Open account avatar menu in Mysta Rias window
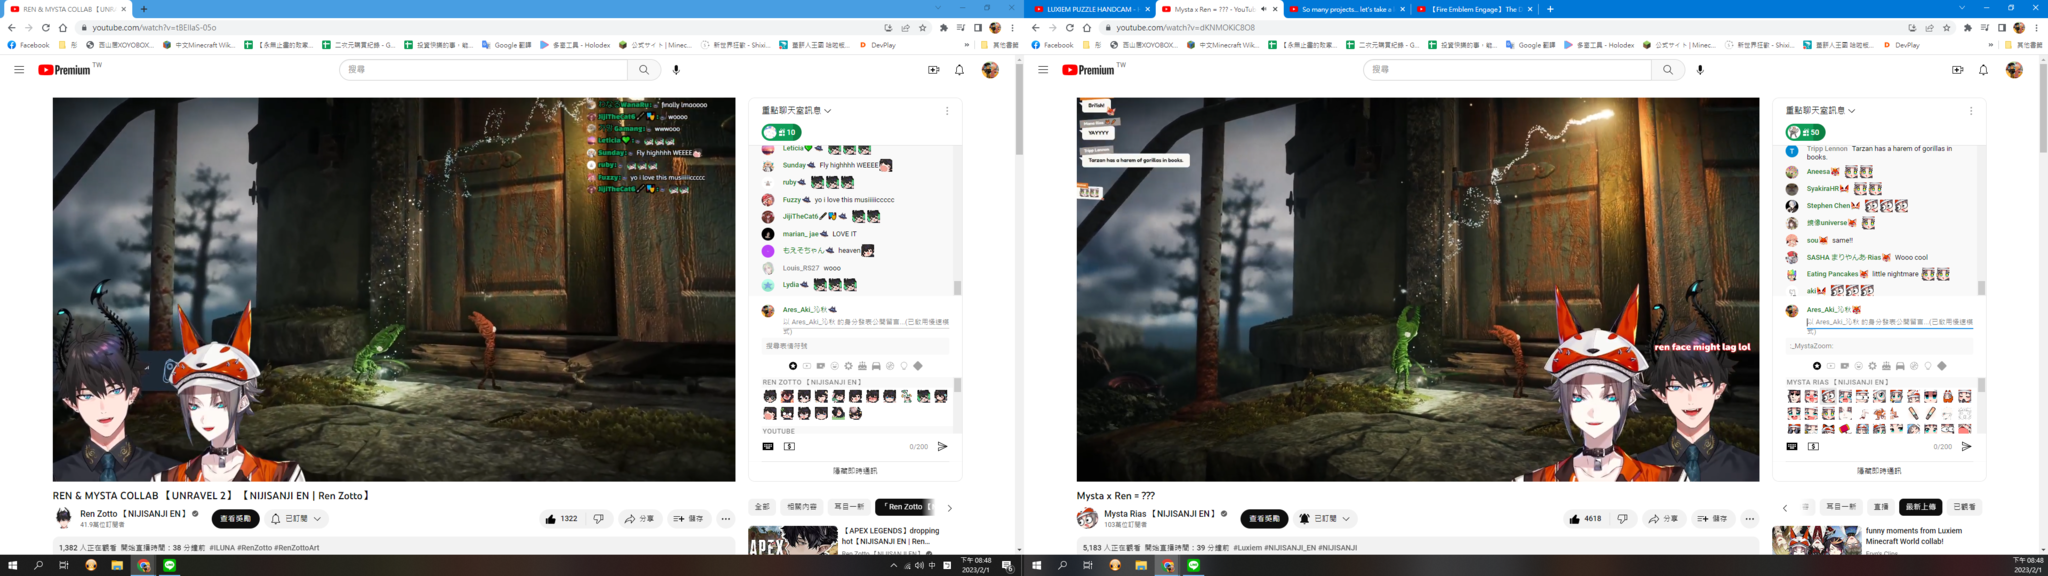Image resolution: width=2048 pixels, height=576 pixels. coord(2014,70)
